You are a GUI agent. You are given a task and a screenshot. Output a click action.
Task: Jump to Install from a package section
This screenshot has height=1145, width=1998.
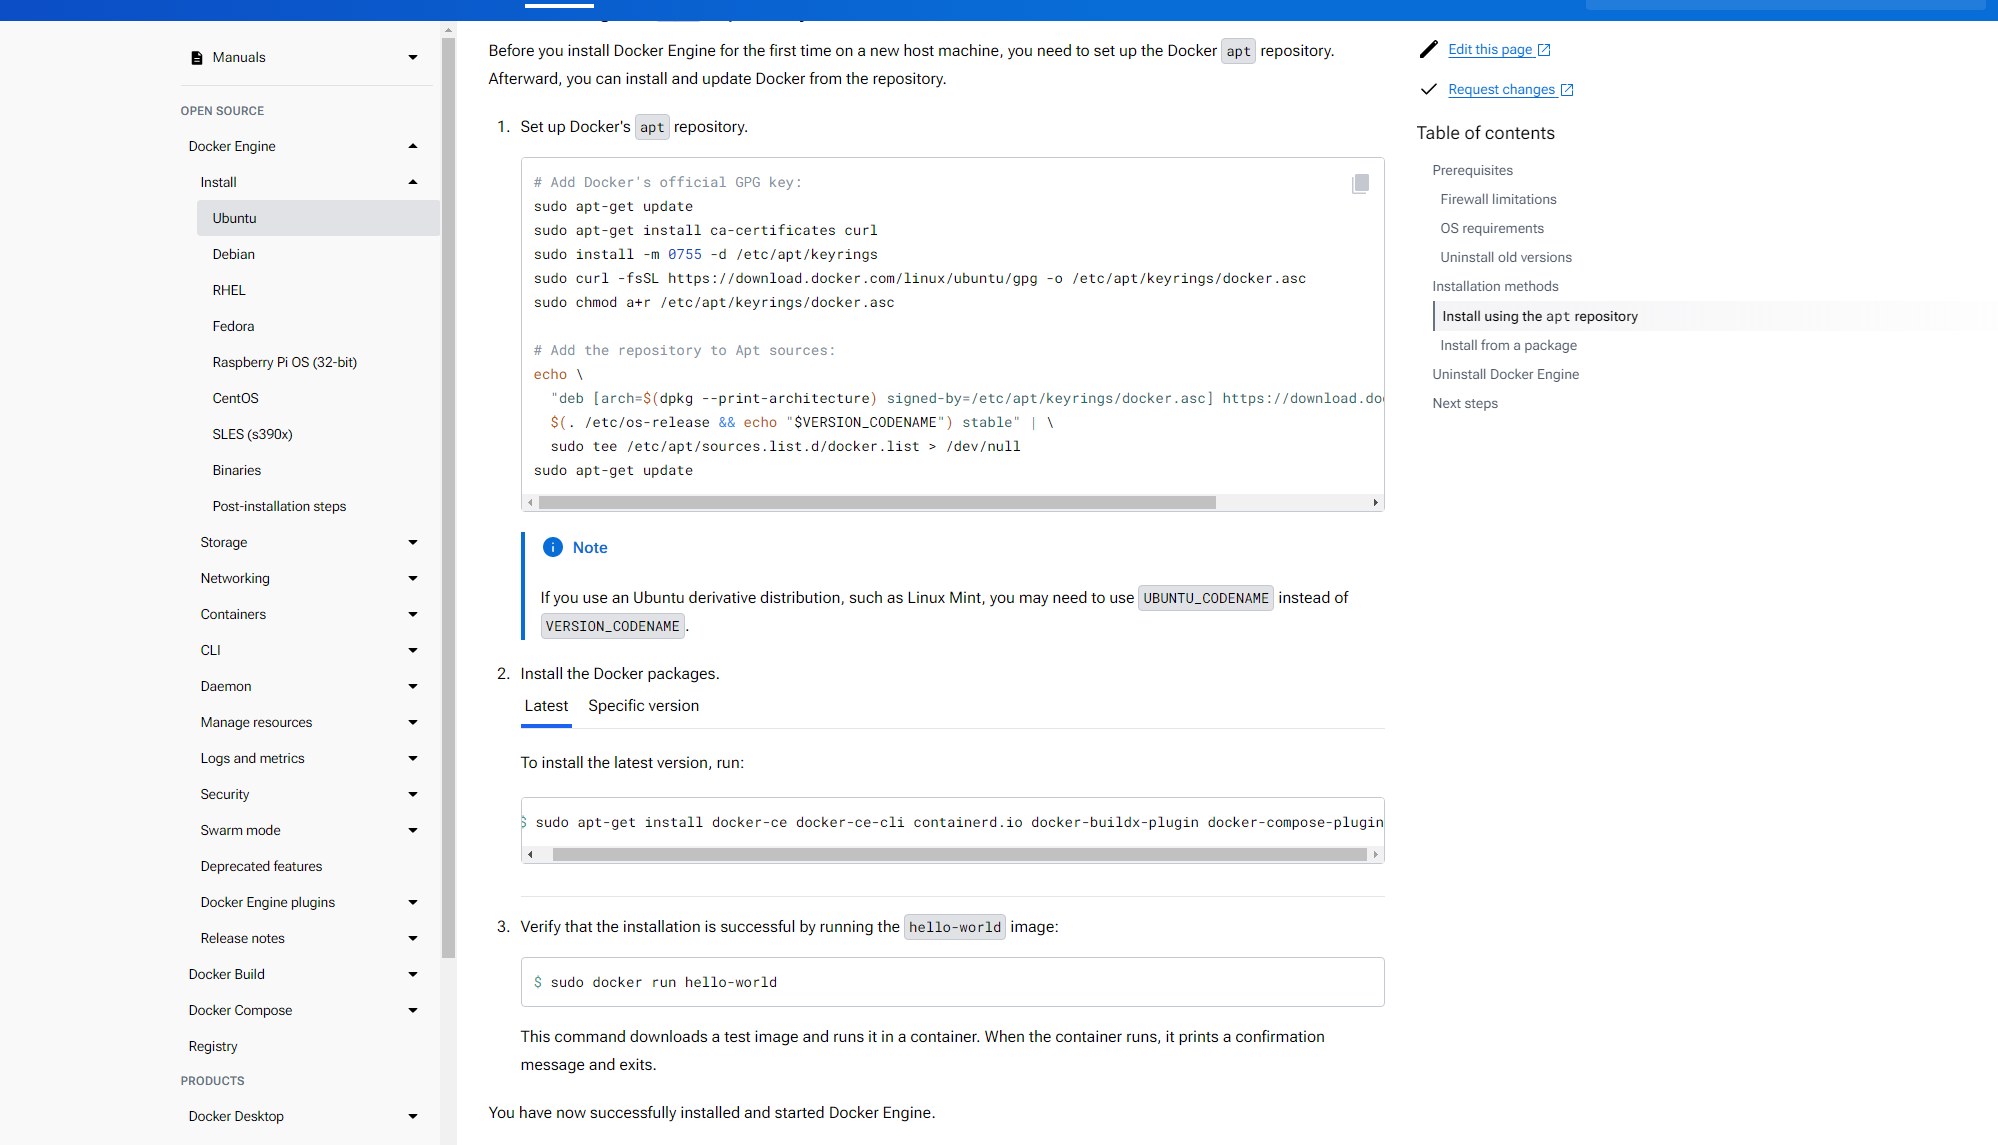click(1508, 345)
